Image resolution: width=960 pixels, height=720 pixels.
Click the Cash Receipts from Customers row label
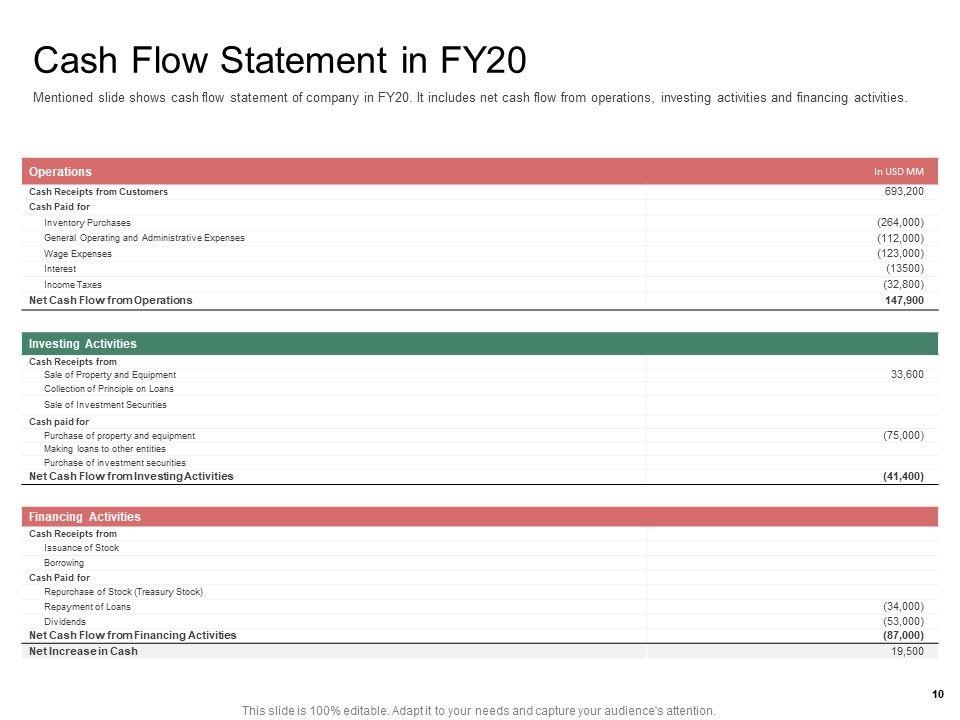[x=99, y=191]
